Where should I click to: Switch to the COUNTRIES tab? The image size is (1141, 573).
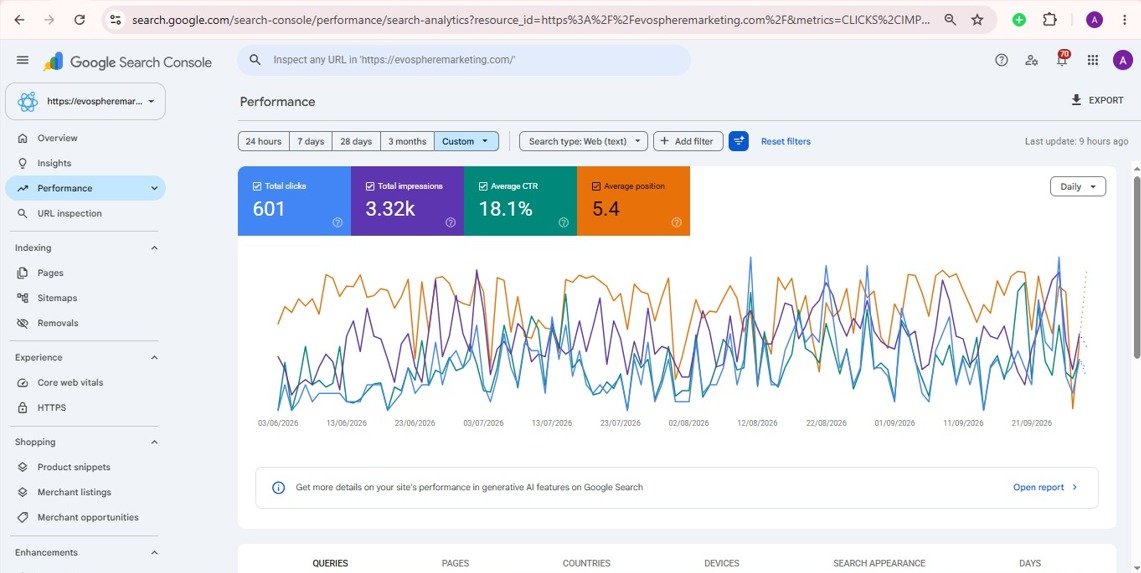587,563
